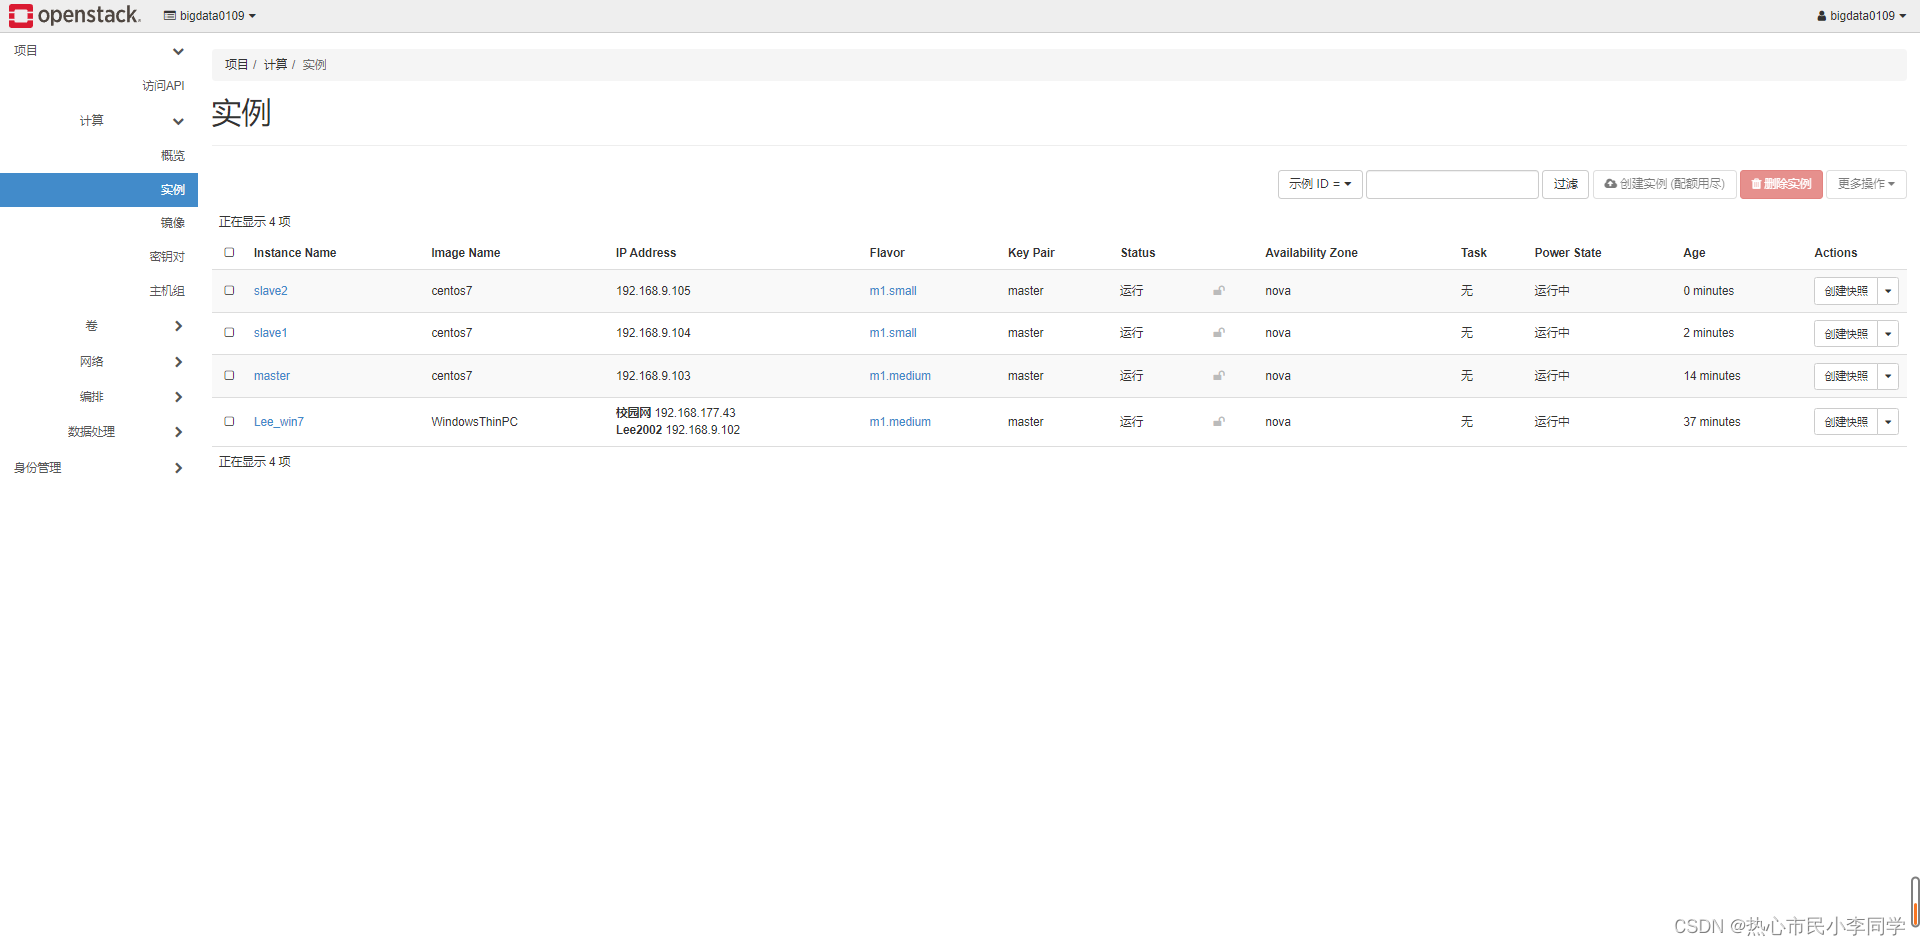Viewport: 1920px width, 946px height.
Task: Select 实例 in the sidebar
Action: 99,190
